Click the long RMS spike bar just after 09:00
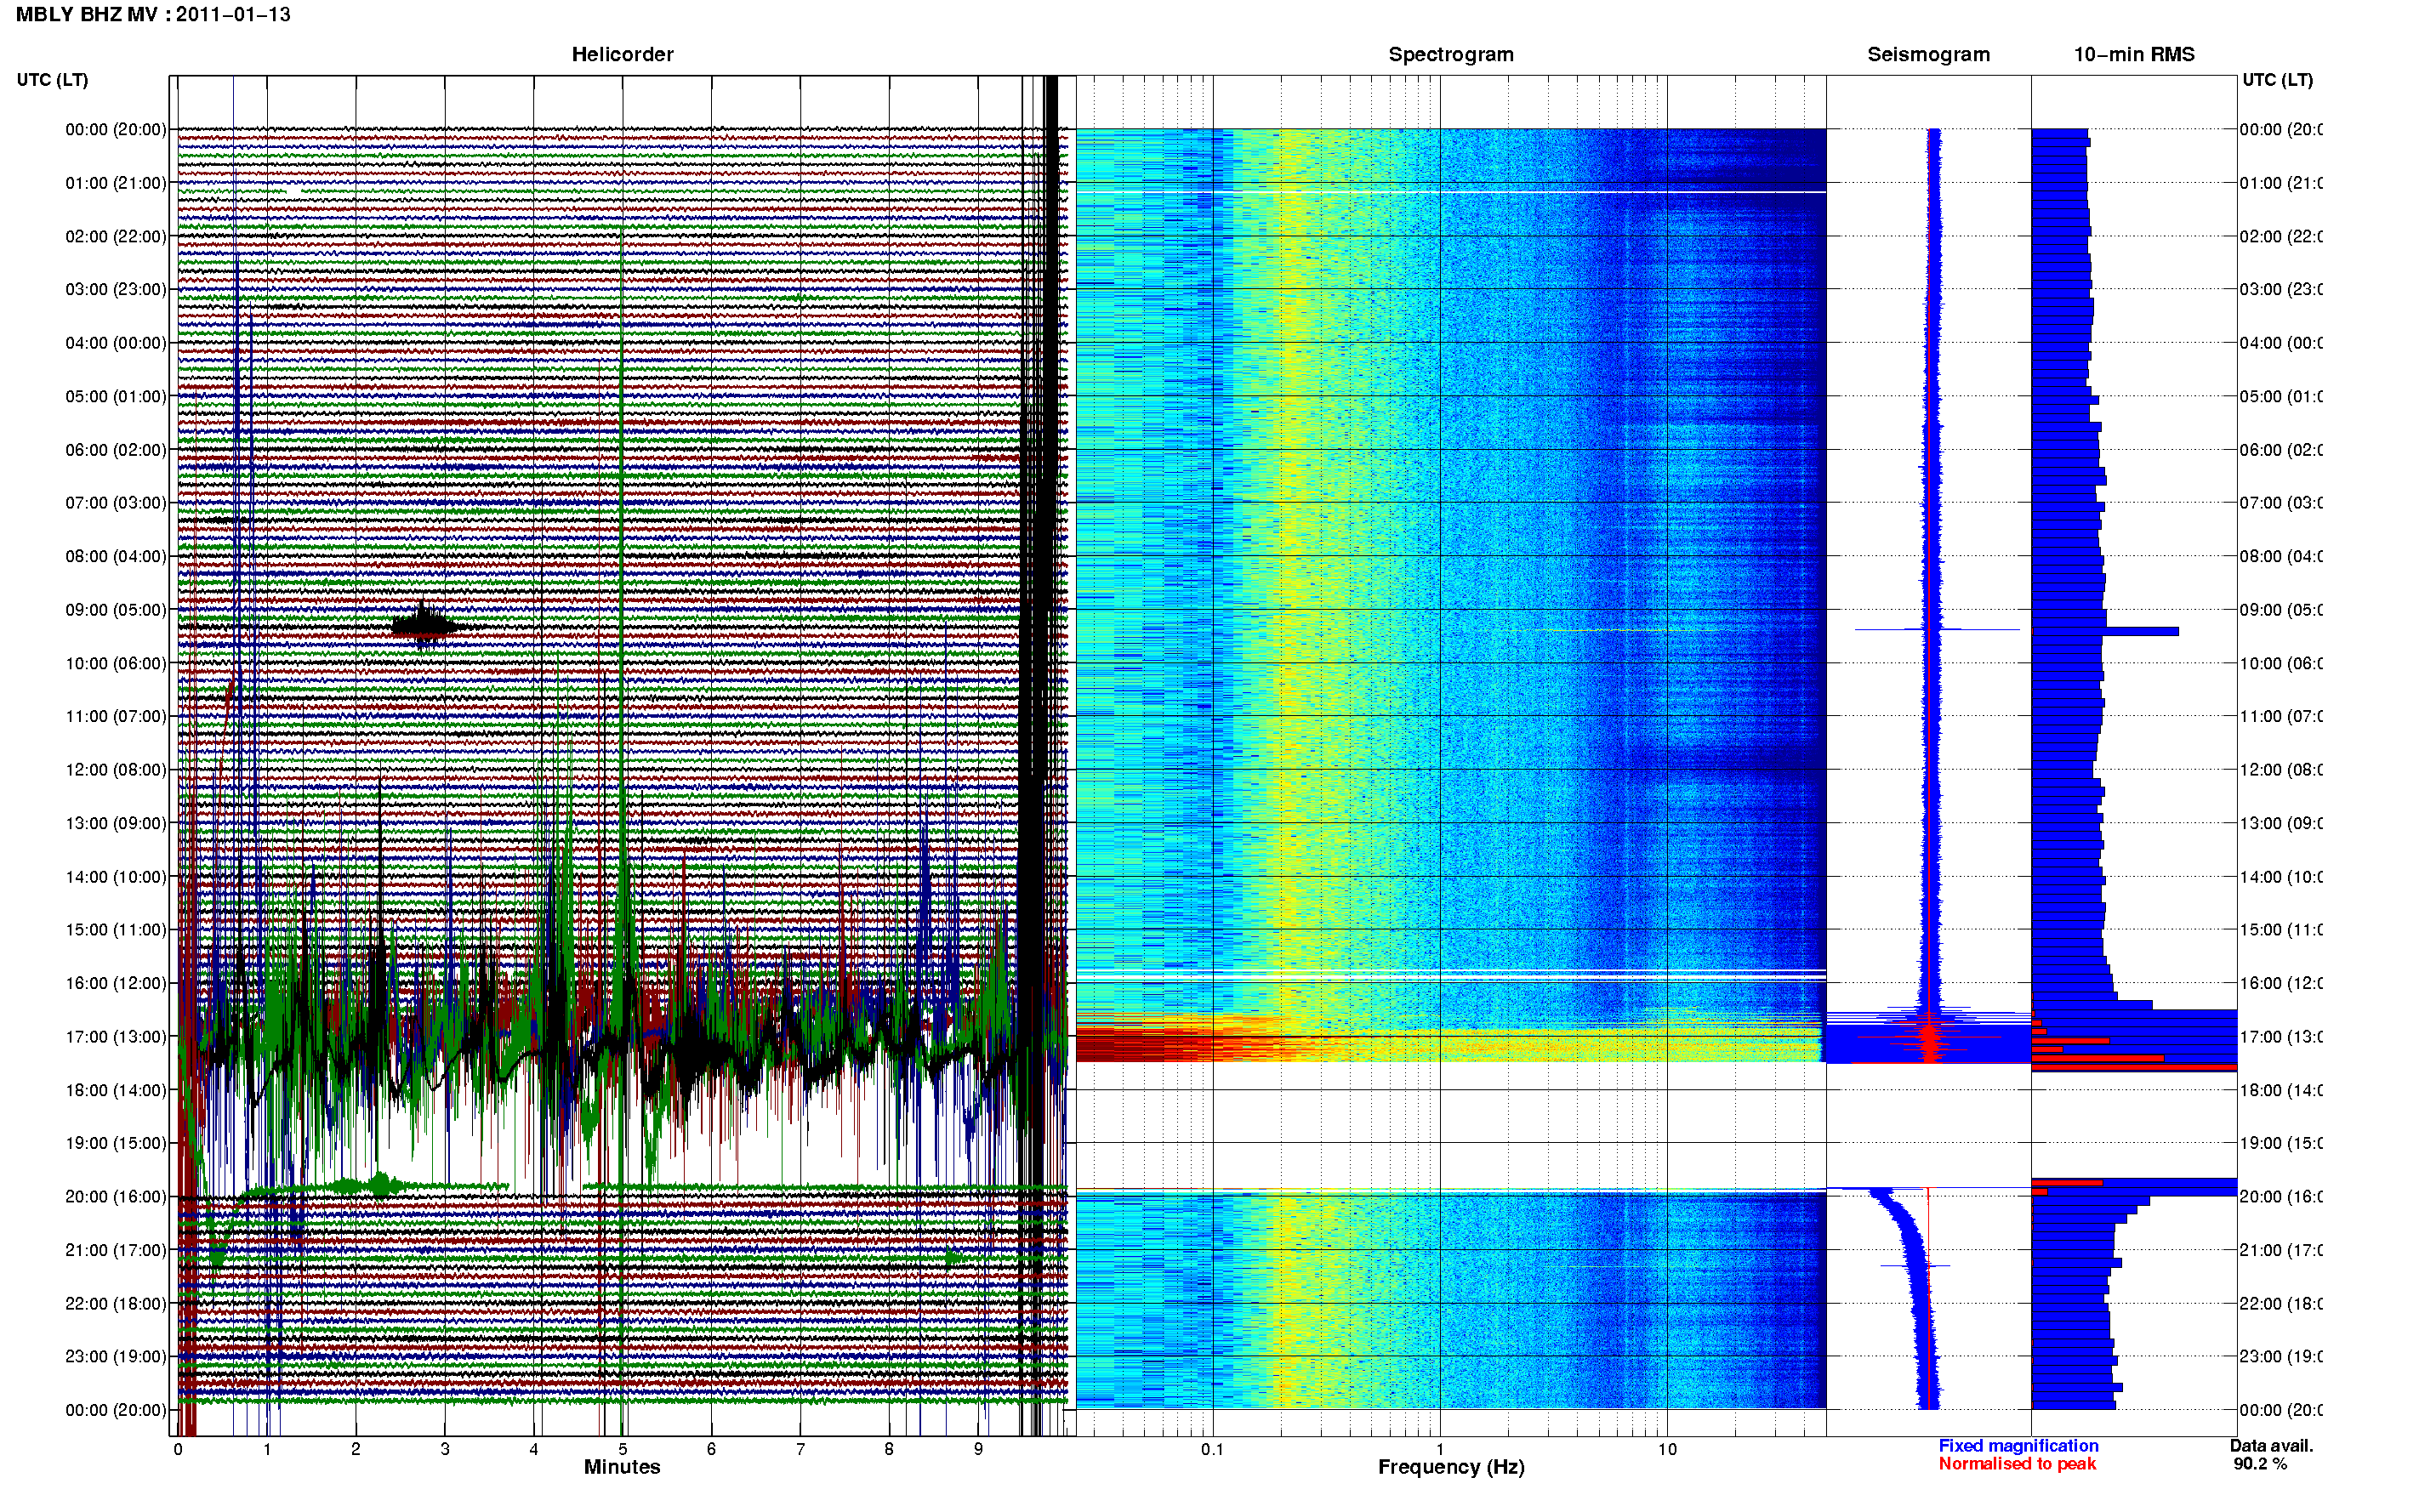The height and width of the screenshot is (1512, 2419). pyautogui.click(x=2105, y=631)
